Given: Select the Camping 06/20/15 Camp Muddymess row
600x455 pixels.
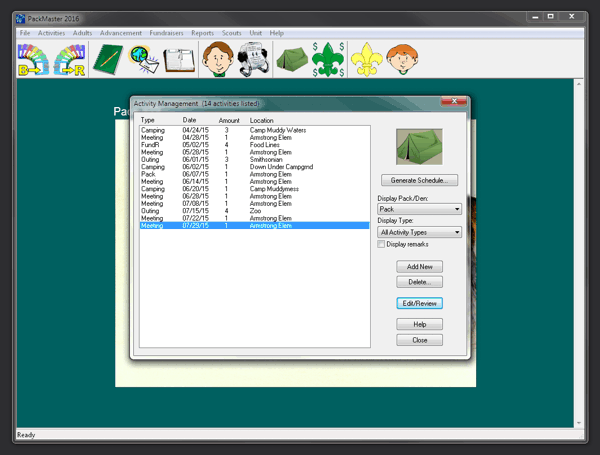Looking at the screenshot, I should pyautogui.click(x=254, y=189).
